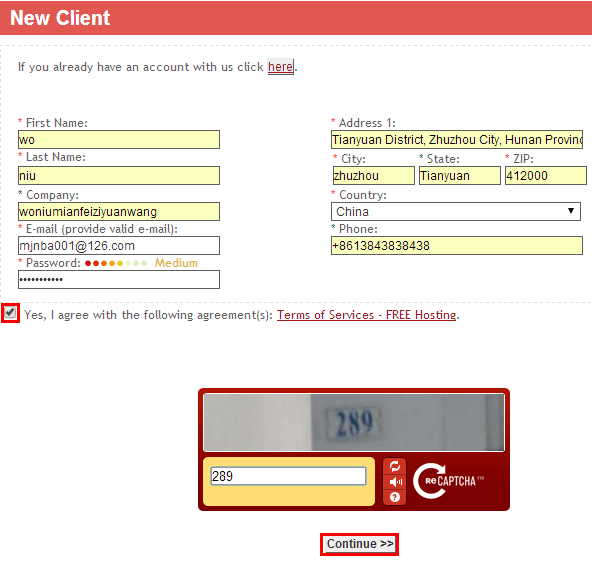Select the Address 1 field
Image resolution: width=592 pixels, height=563 pixels.
[457, 140]
